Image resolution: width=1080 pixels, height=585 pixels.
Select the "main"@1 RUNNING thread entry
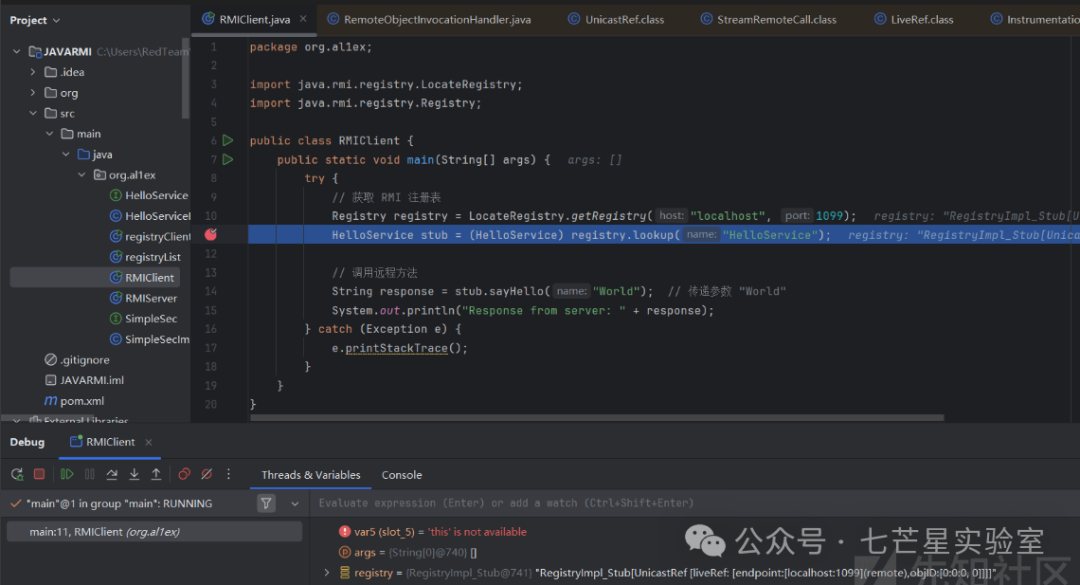[118, 504]
